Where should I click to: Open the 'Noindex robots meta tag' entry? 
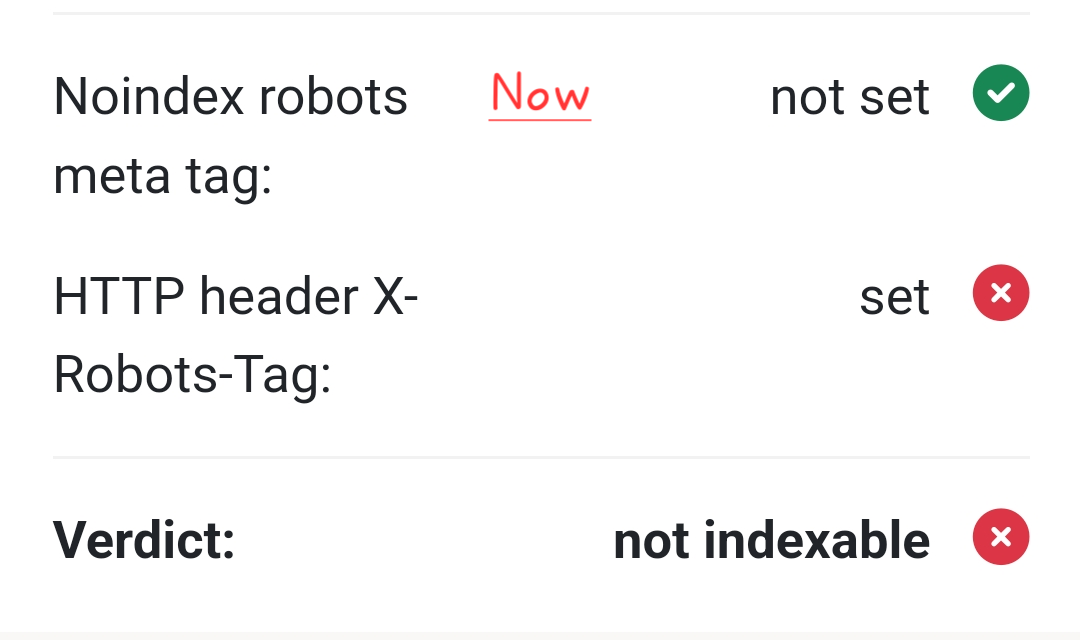pos(231,135)
